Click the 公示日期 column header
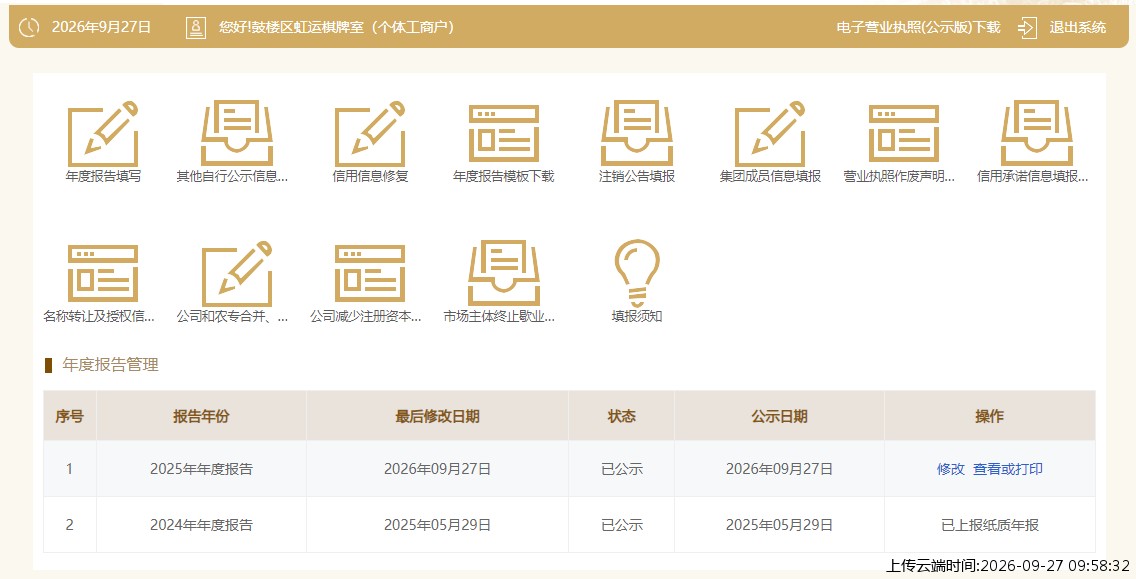 point(780,416)
